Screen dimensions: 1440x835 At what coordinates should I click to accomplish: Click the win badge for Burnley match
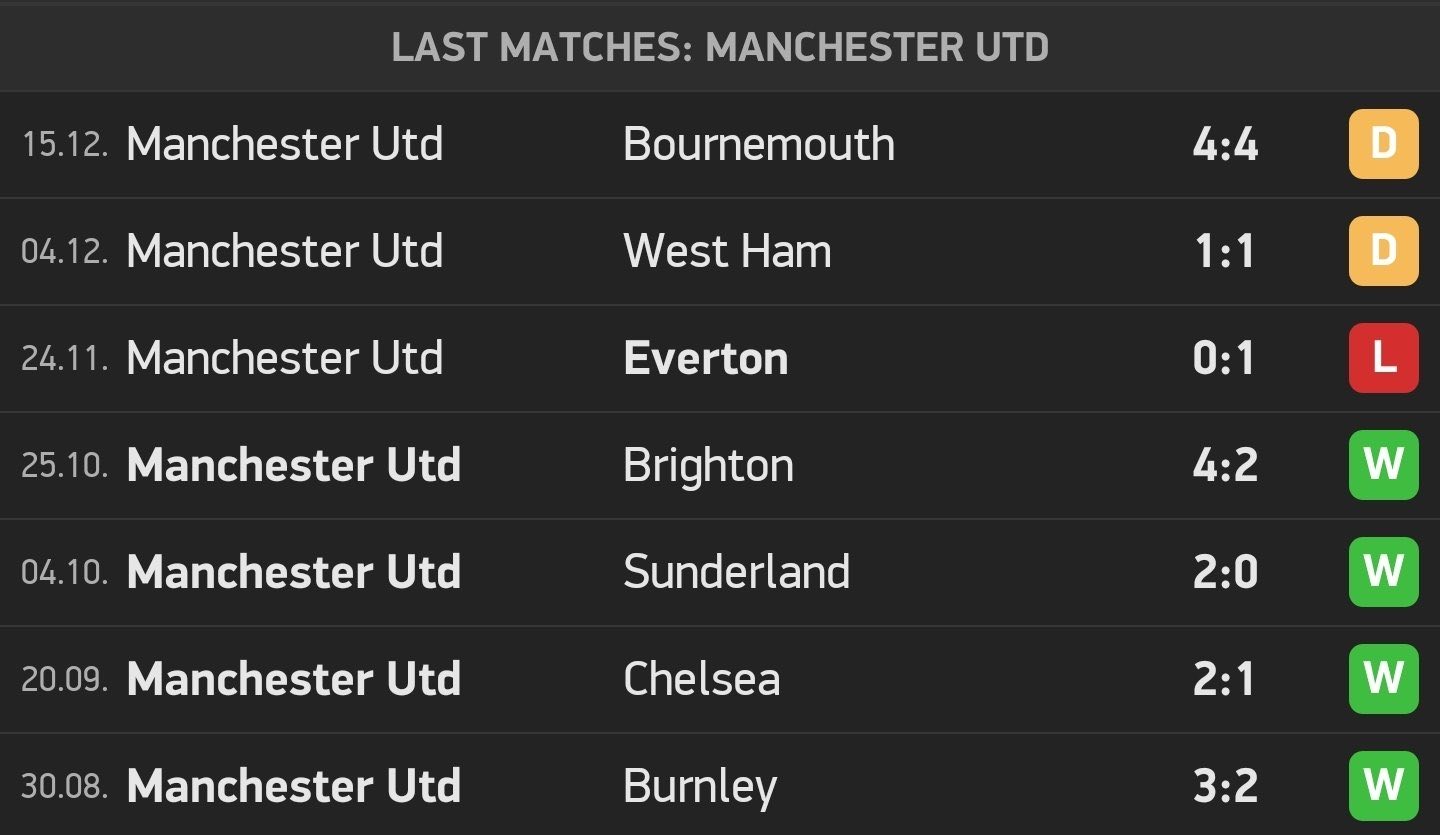click(1383, 786)
